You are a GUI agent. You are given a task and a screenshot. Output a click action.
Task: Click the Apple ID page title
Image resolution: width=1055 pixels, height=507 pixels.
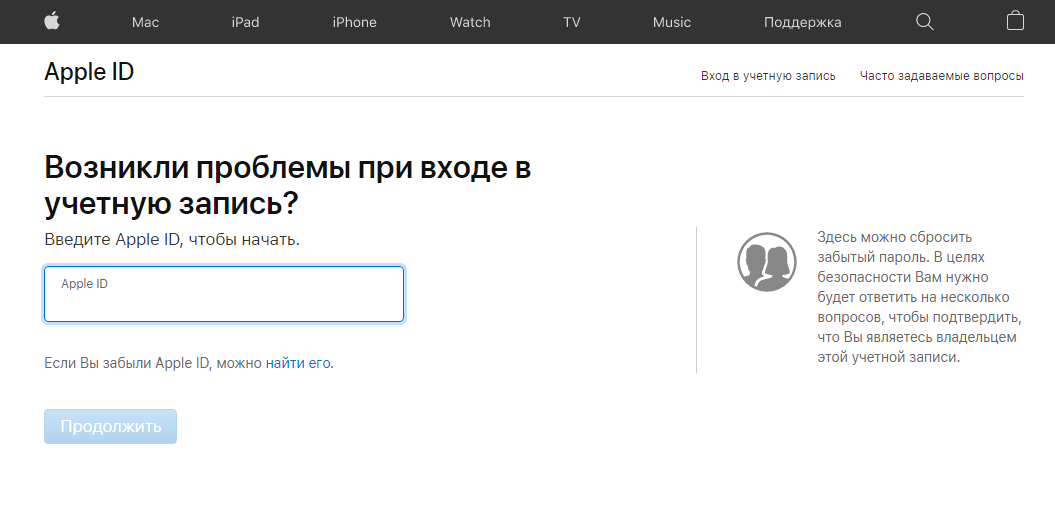coord(89,72)
